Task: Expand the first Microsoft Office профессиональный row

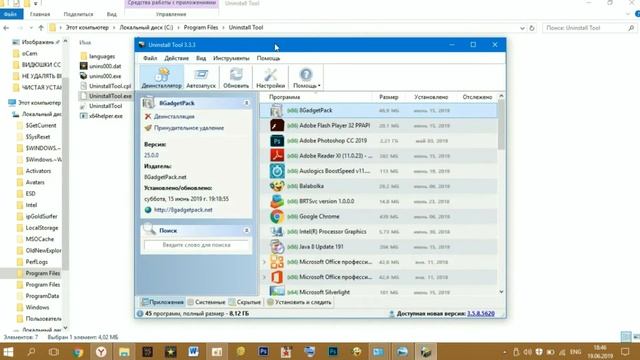Action: pos(264,262)
